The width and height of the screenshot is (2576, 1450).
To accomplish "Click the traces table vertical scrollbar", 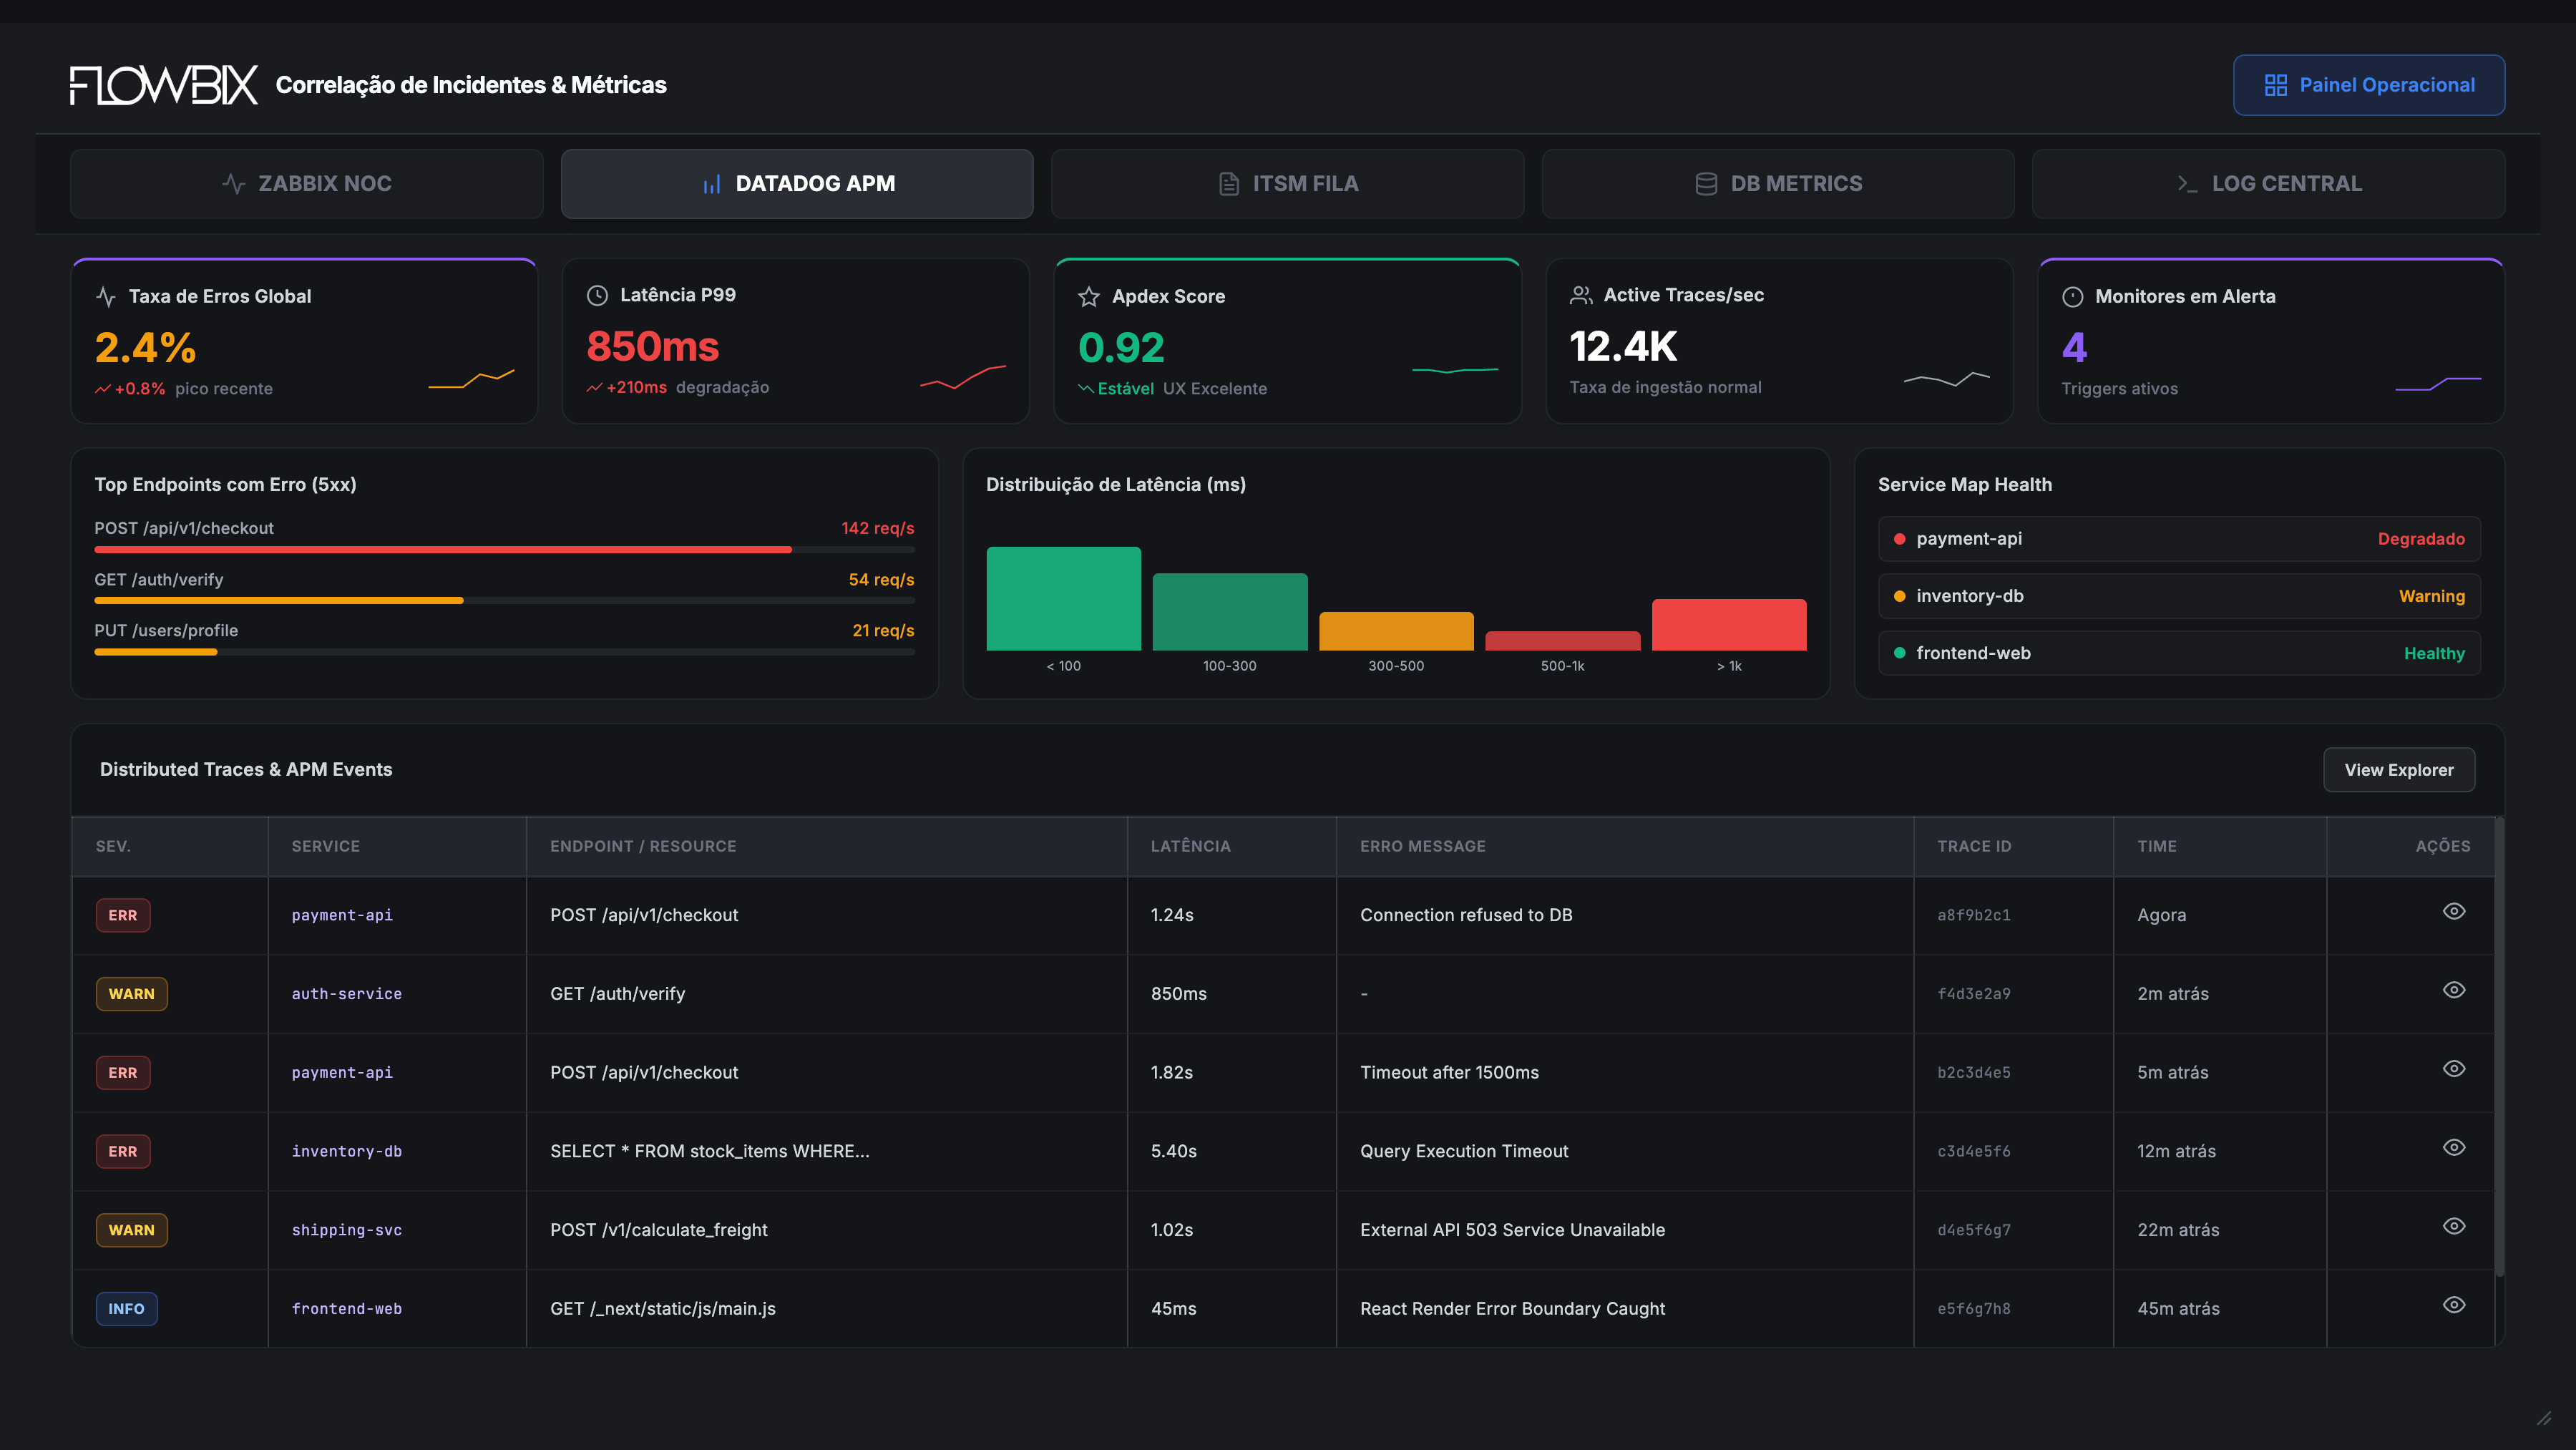I will (2499, 1046).
